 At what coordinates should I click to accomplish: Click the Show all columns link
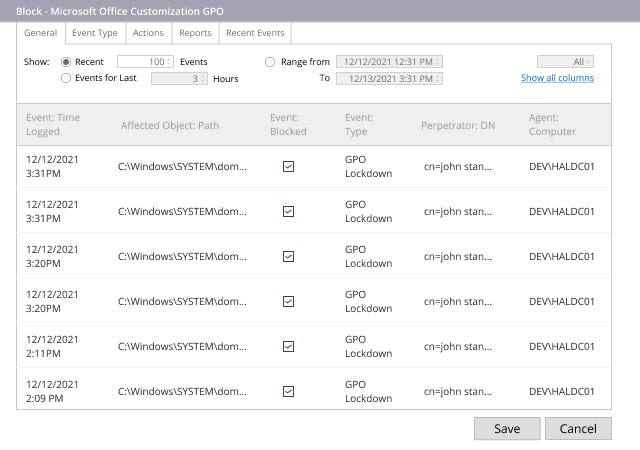pyautogui.click(x=557, y=78)
